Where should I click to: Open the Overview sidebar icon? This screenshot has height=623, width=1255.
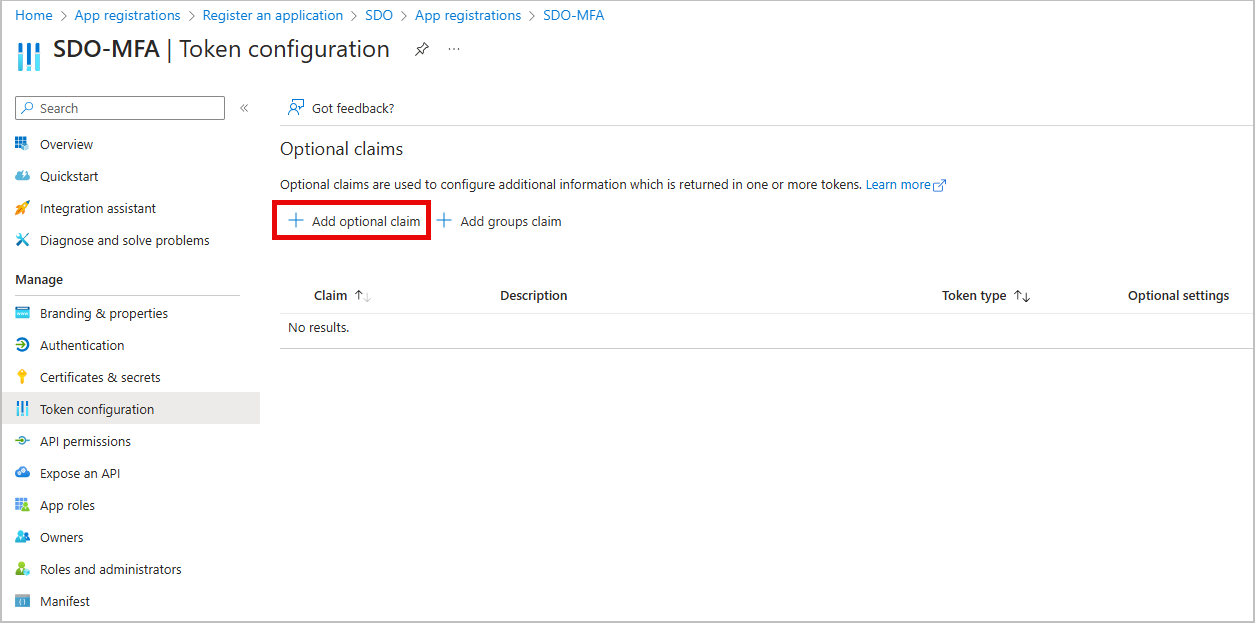click(x=22, y=144)
